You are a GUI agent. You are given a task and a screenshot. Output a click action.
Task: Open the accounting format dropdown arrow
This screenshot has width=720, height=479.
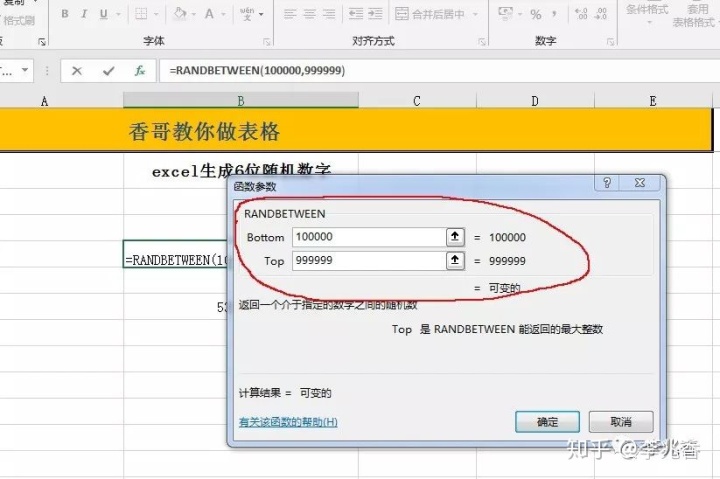point(520,15)
